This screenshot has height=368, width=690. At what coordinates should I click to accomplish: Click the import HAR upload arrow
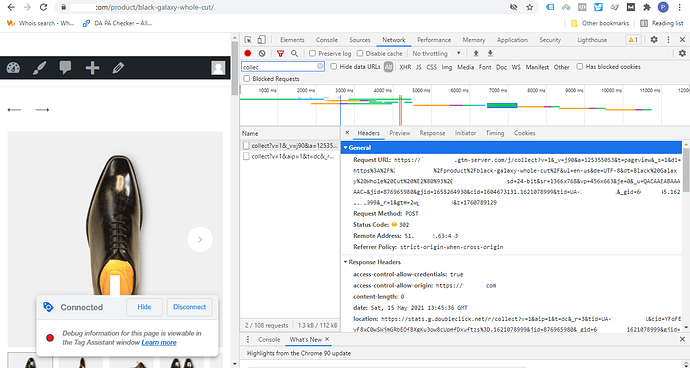point(476,53)
